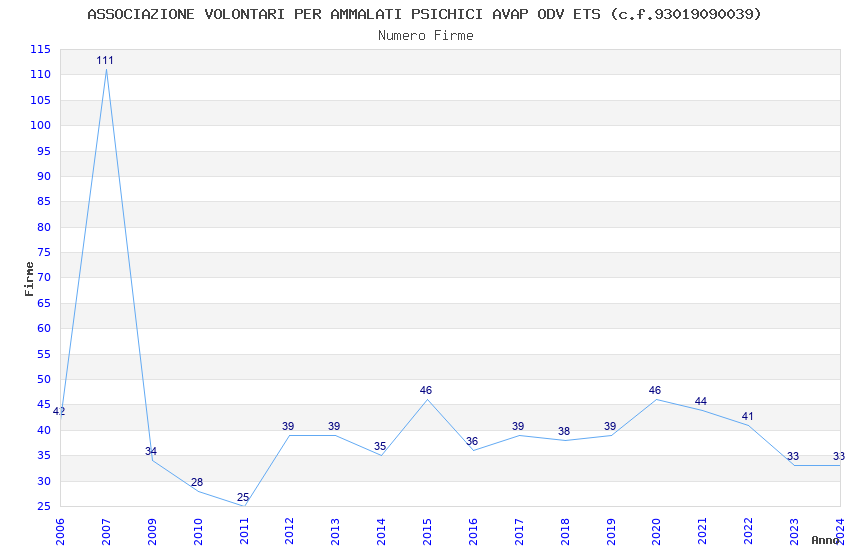
Task: Click the 2016 year axis label
Action: (x=473, y=531)
